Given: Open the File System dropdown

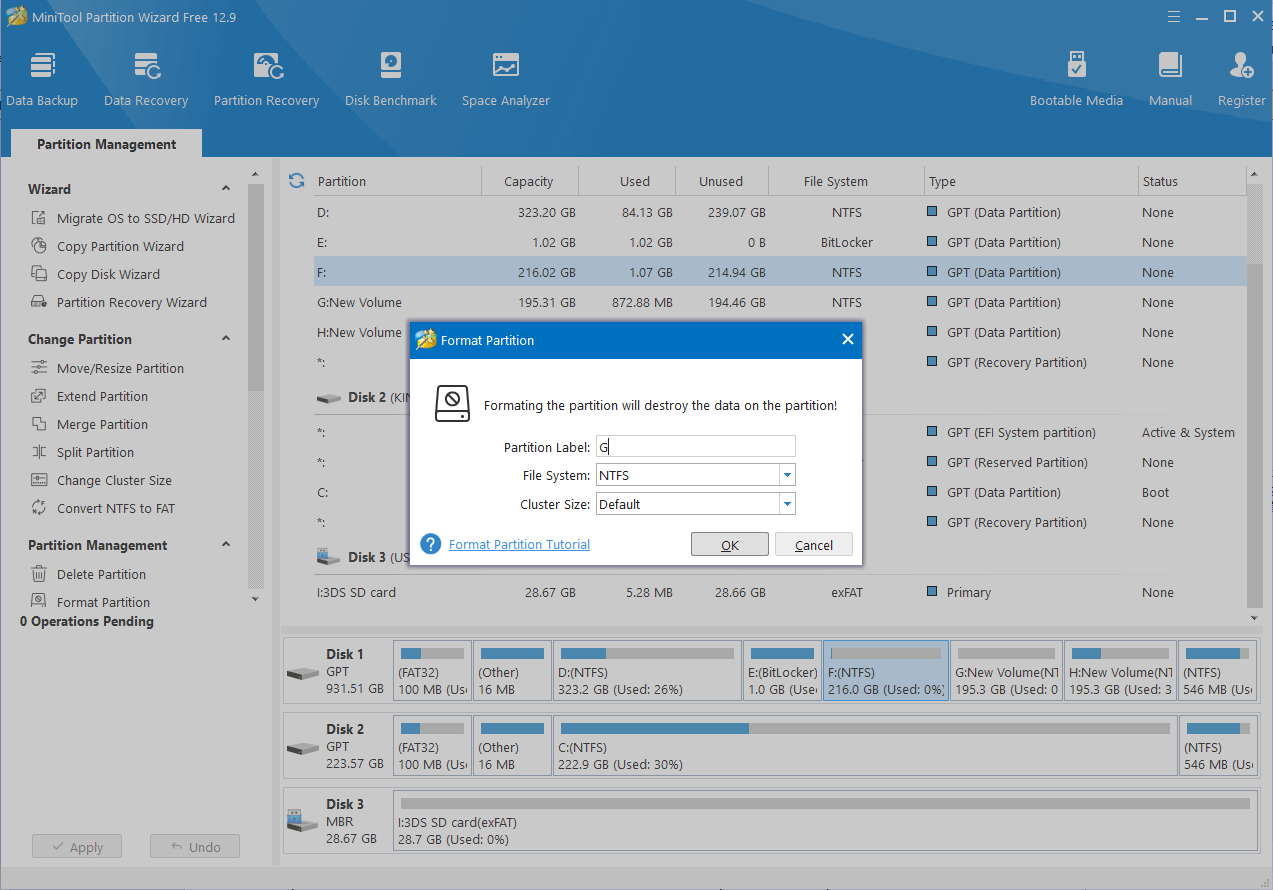Looking at the screenshot, I should click(x=787, y=475).
